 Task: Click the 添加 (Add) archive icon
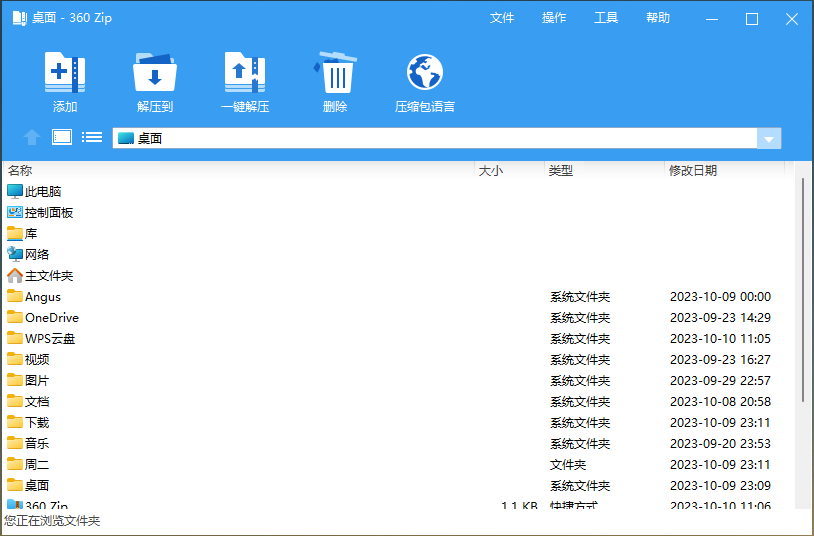click(65, 72)
